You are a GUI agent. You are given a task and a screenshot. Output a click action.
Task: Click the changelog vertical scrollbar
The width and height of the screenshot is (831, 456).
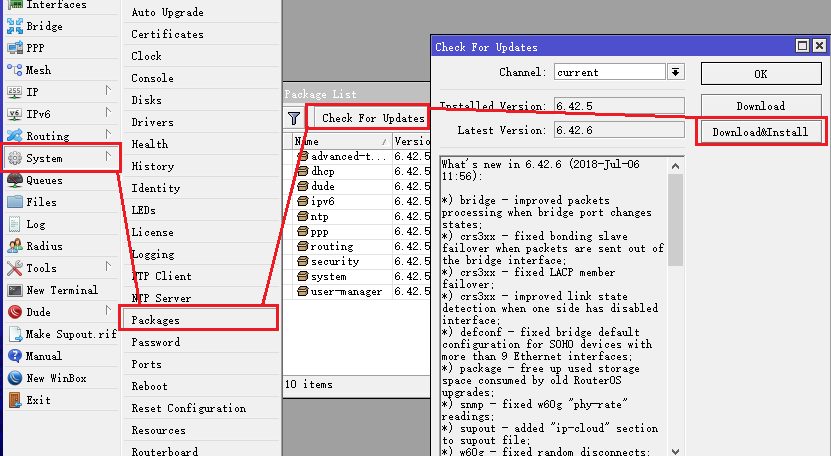[677, 300]
